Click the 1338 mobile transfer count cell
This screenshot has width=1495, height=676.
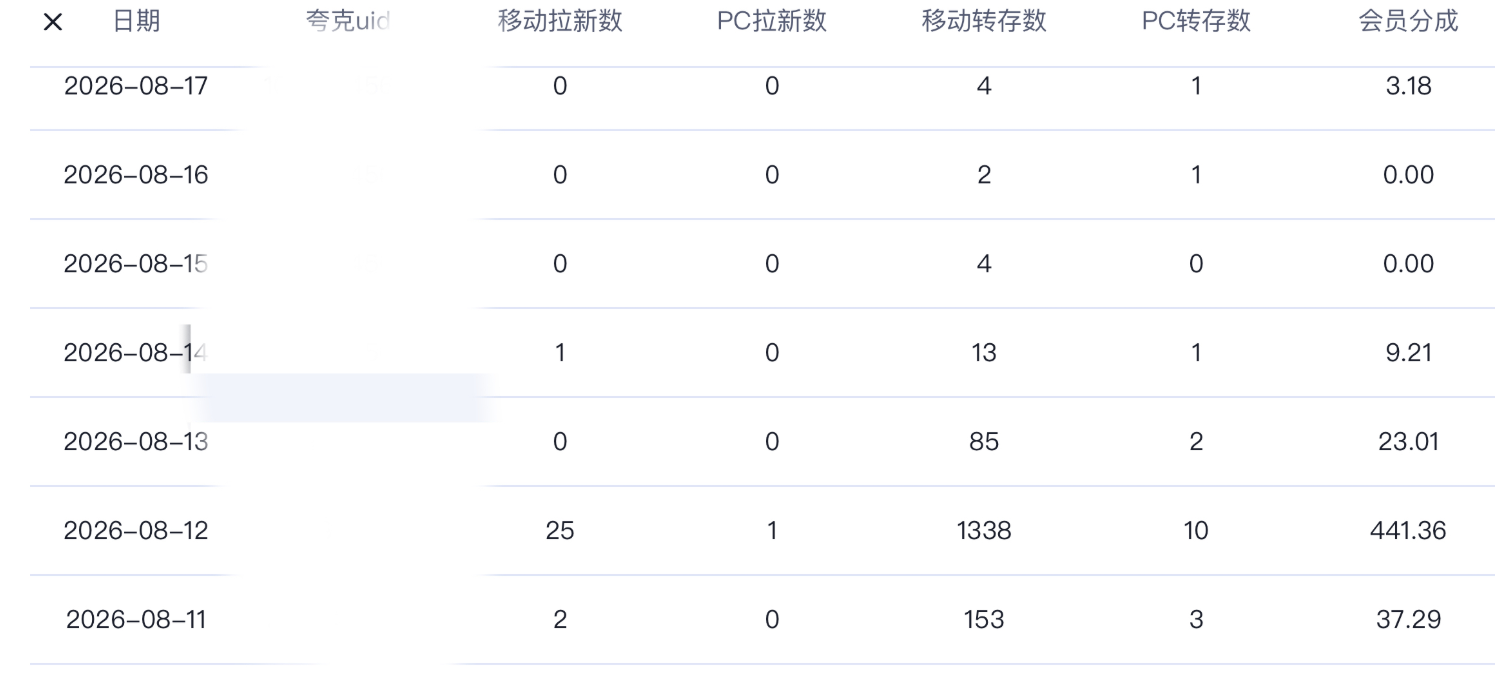coord(984,531)
